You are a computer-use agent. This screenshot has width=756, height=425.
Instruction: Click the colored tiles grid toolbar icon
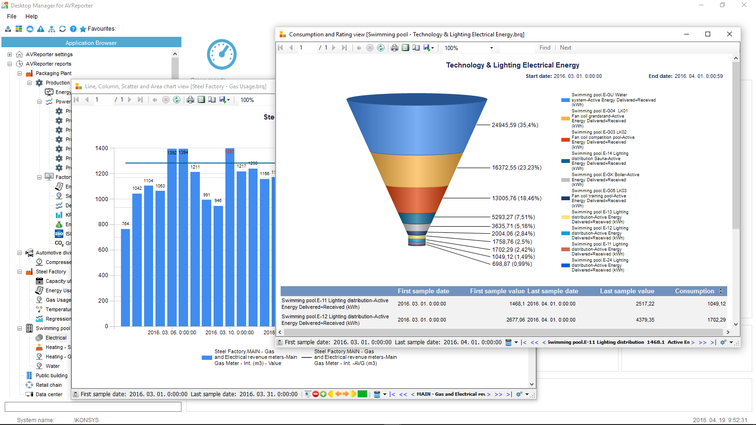(19, 29)
